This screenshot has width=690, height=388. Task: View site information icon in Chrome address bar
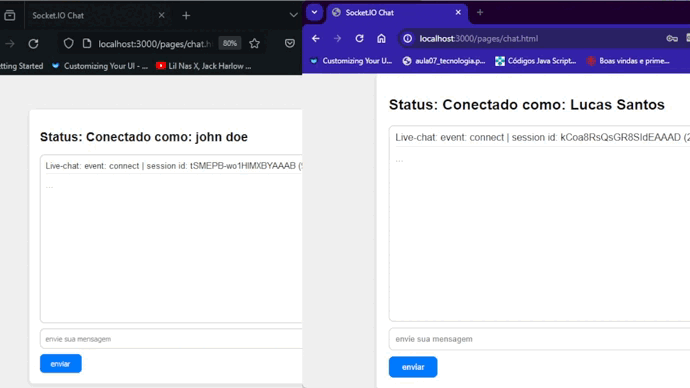tap(408, 39)
